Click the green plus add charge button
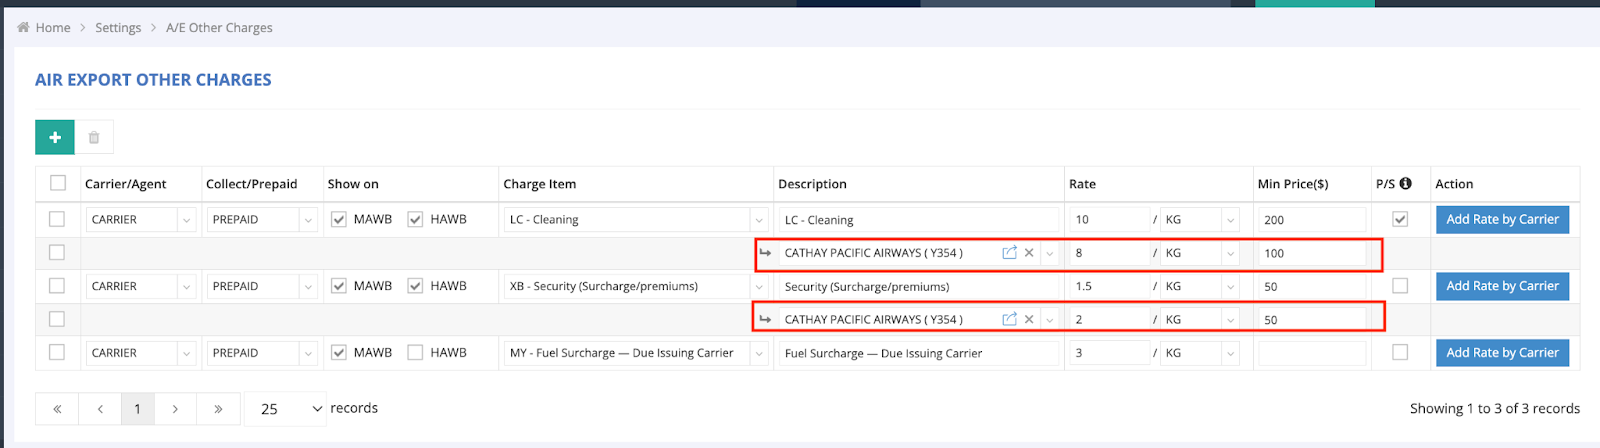Viewport: 1600px width, 448px height. tap(55, 137)
